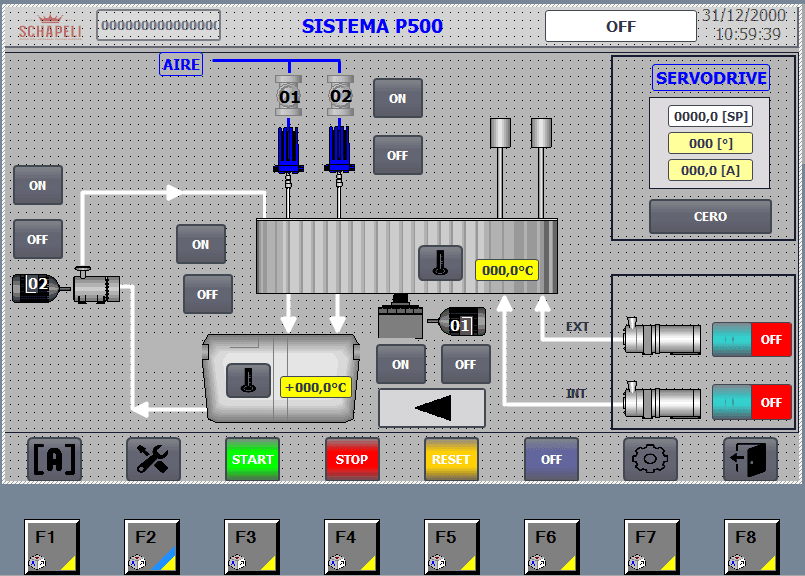
Task: Click the storage tank graphic
Action: (x=281, y=378)
